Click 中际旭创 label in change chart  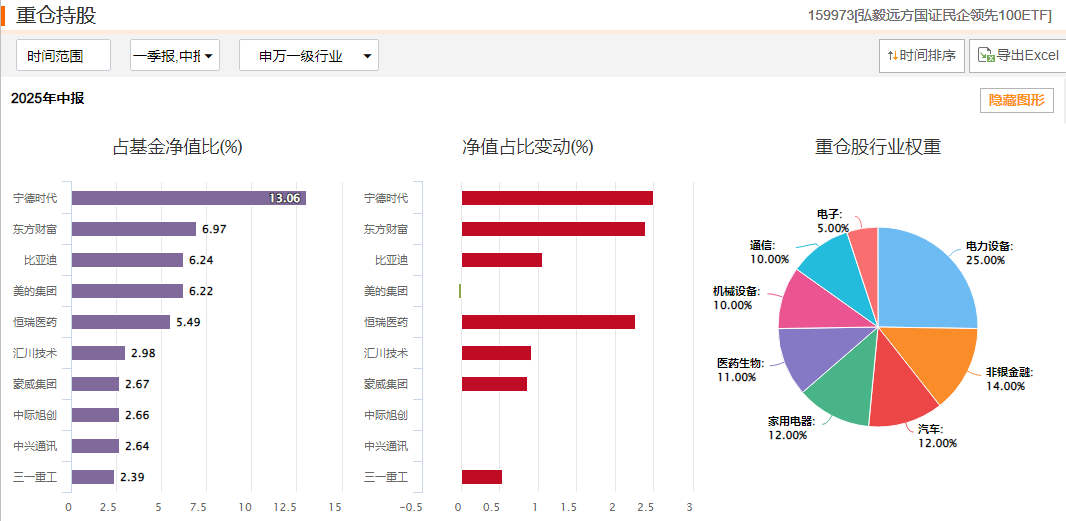click(x=386, y=415)
